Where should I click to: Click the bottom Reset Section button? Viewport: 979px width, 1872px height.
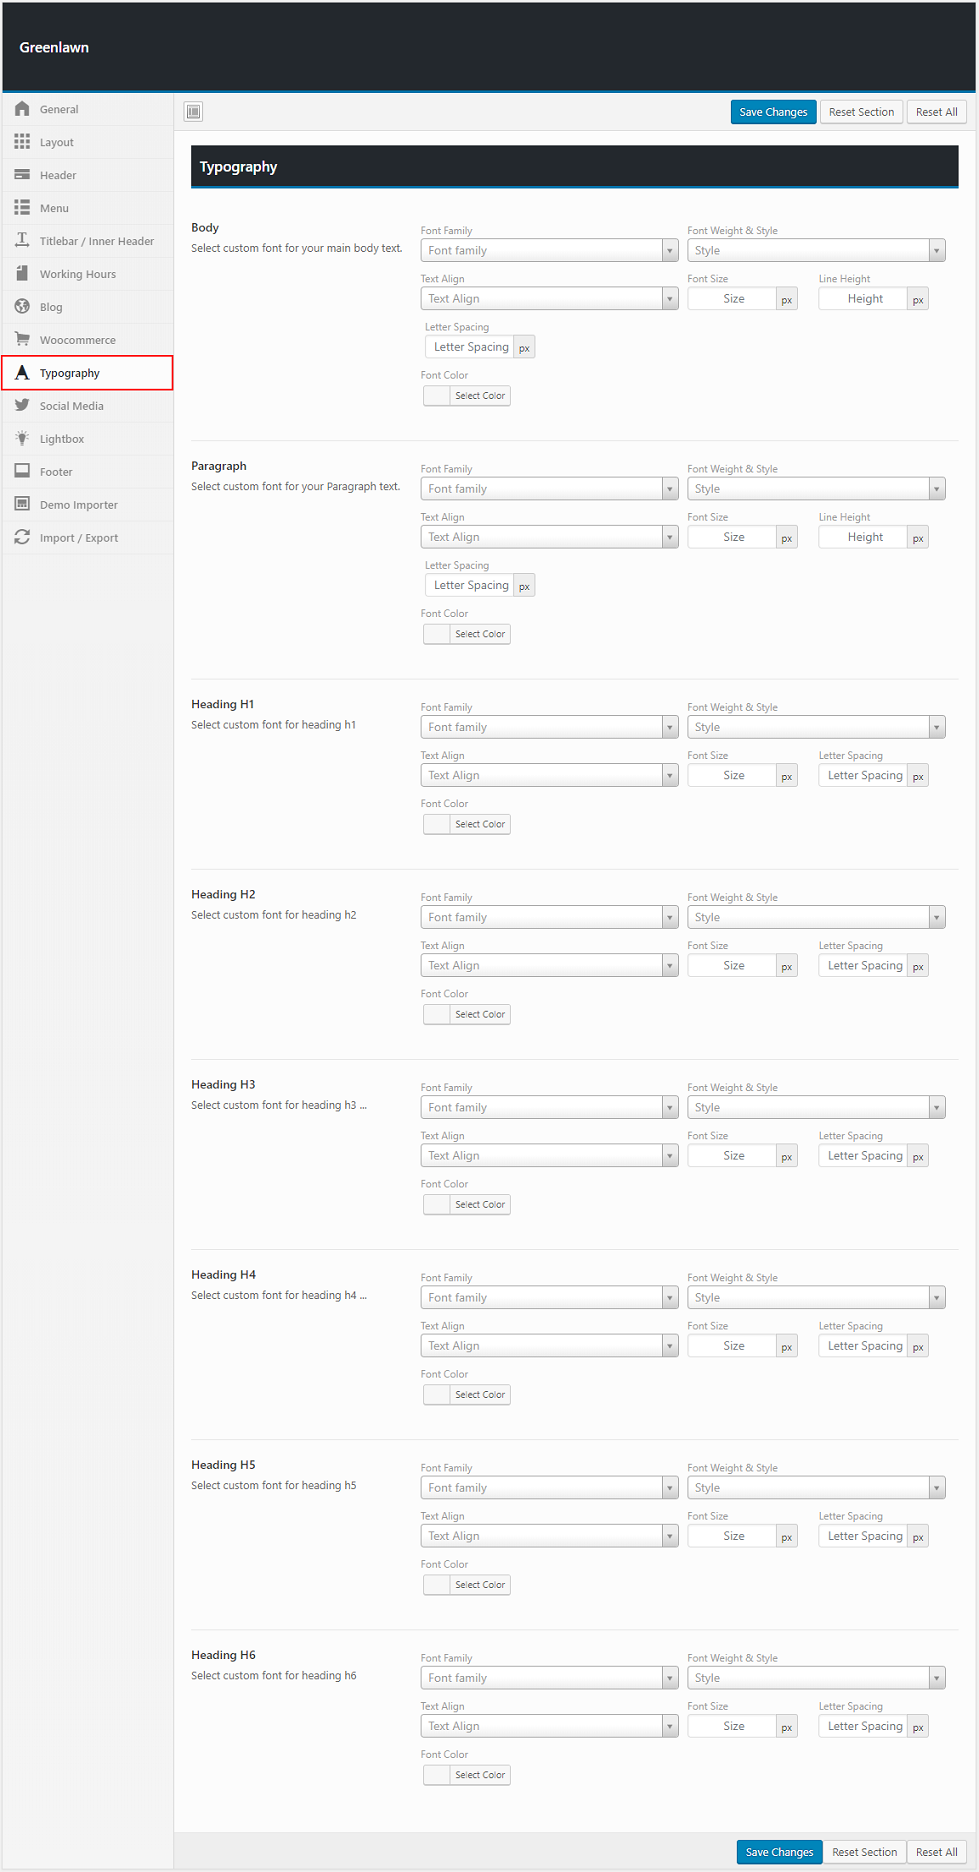point(864,1852)
